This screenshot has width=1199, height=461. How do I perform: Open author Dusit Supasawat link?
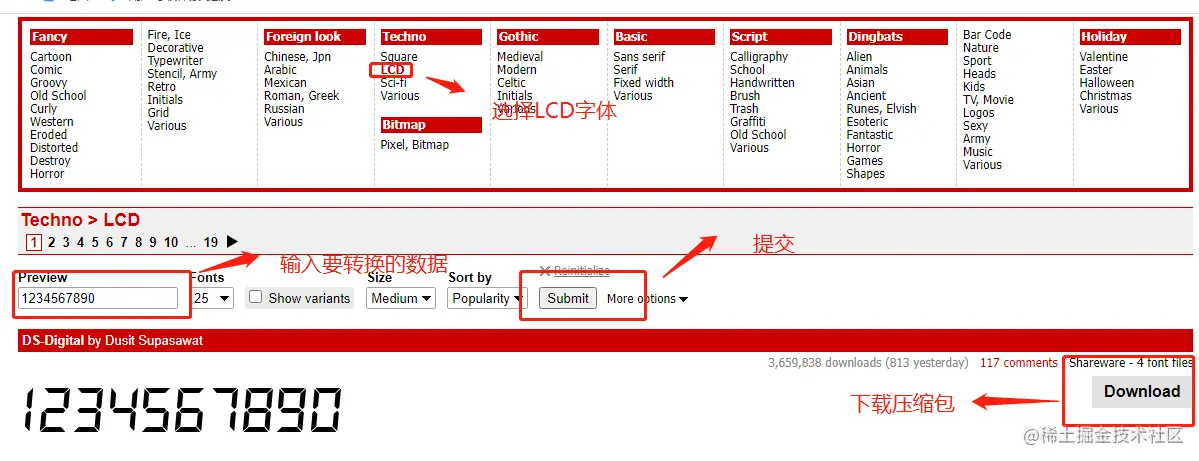click(154, 340)
